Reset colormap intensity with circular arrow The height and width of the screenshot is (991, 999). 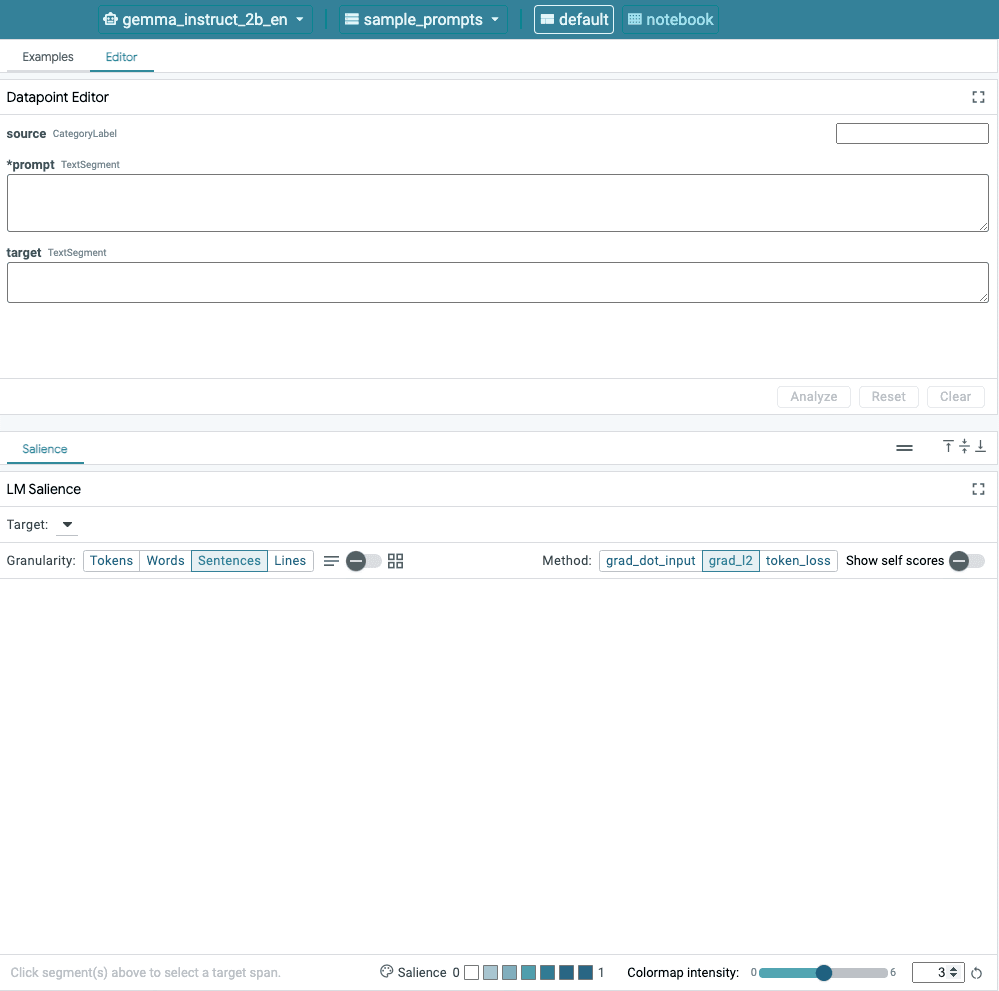click(976, 973)
